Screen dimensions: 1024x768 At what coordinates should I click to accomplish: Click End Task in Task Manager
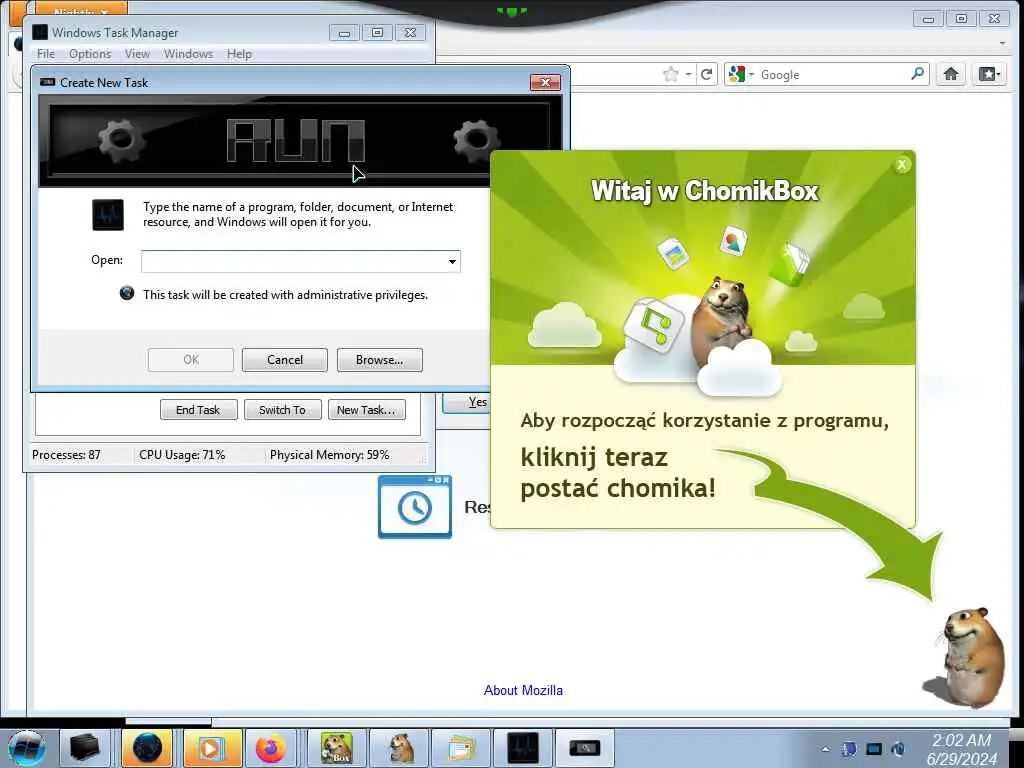tap(199, 409)
